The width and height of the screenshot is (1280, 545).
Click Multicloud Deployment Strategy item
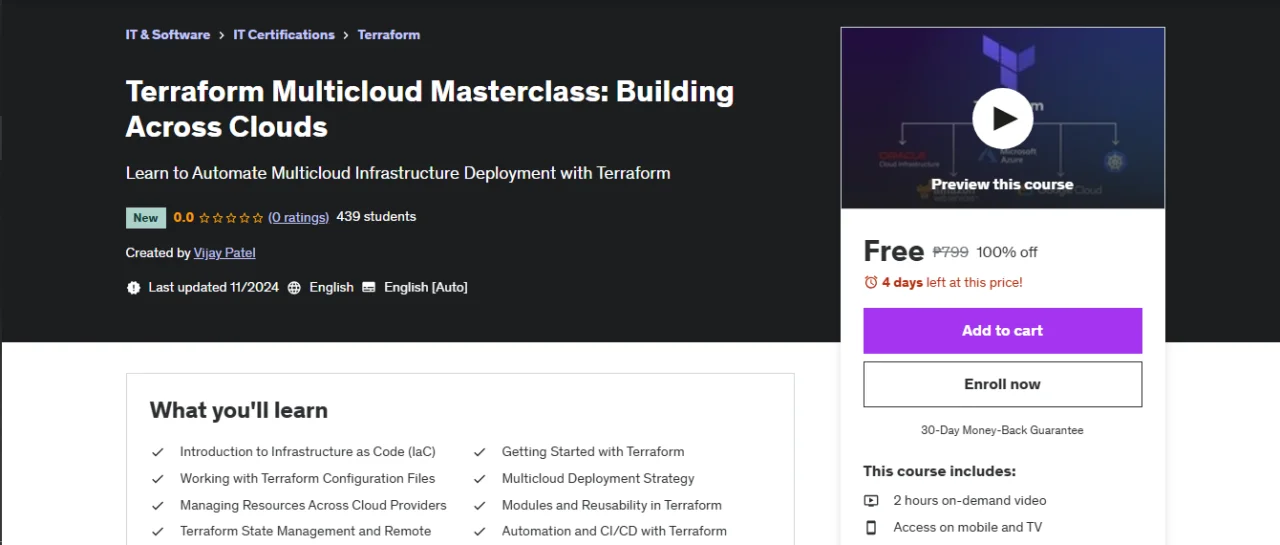(x=598, y=479)
